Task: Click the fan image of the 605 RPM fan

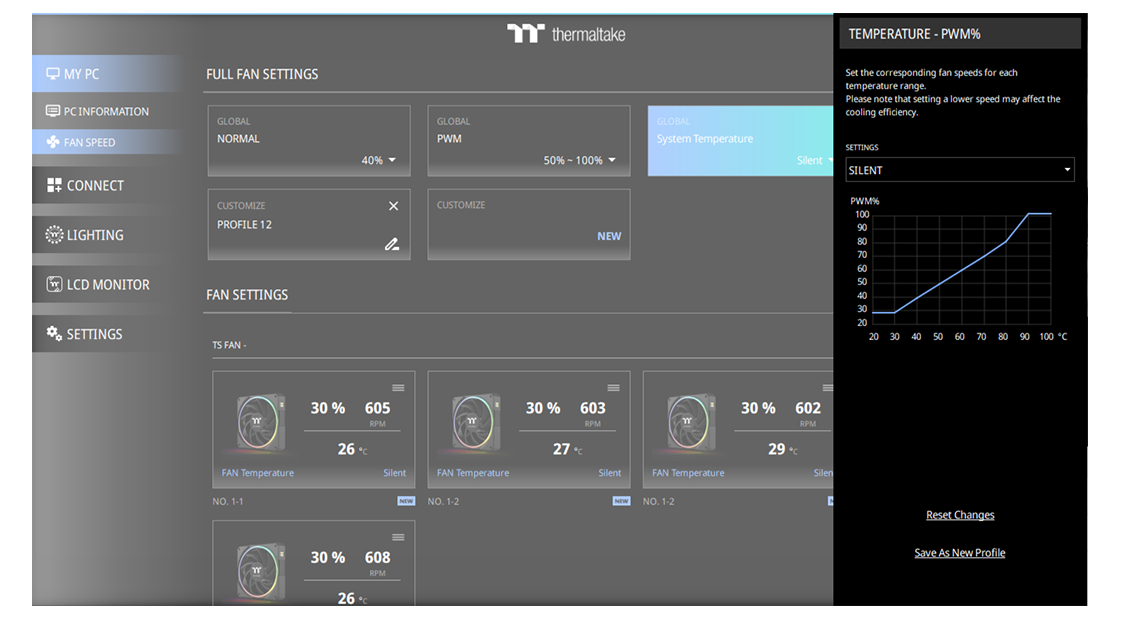Action: (x=259, y=423)
